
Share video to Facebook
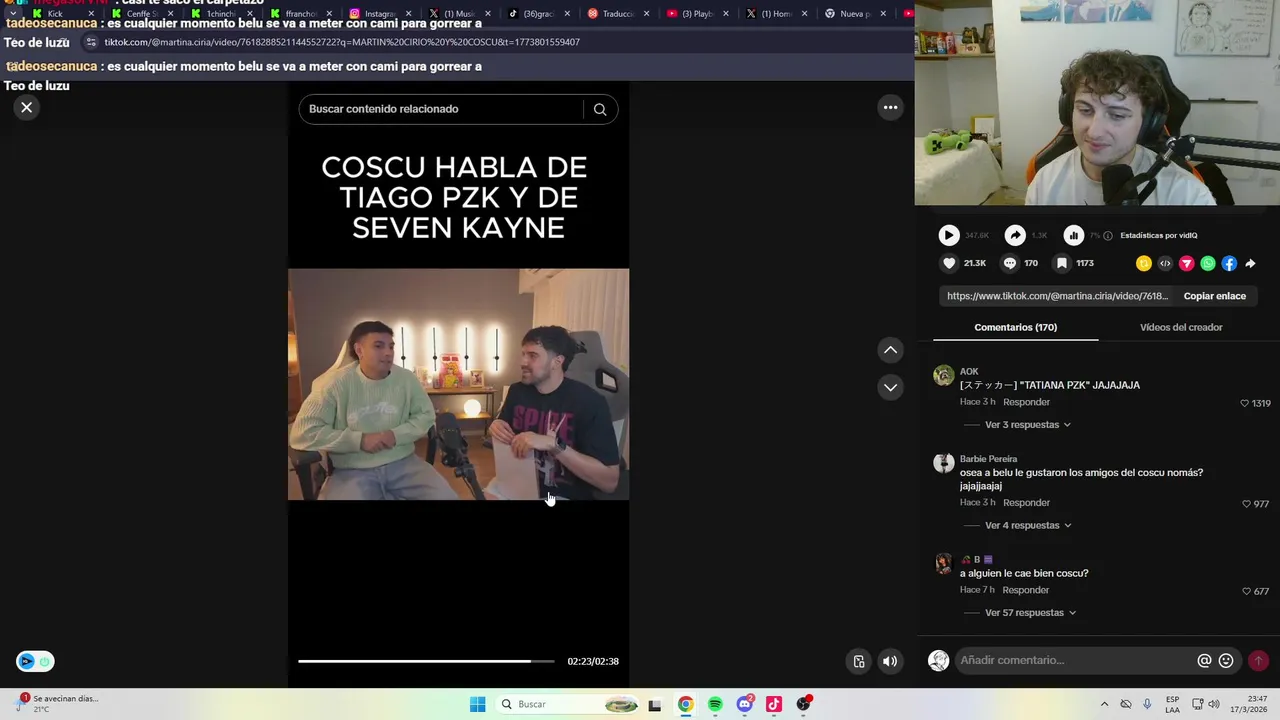click(1229, 264)
